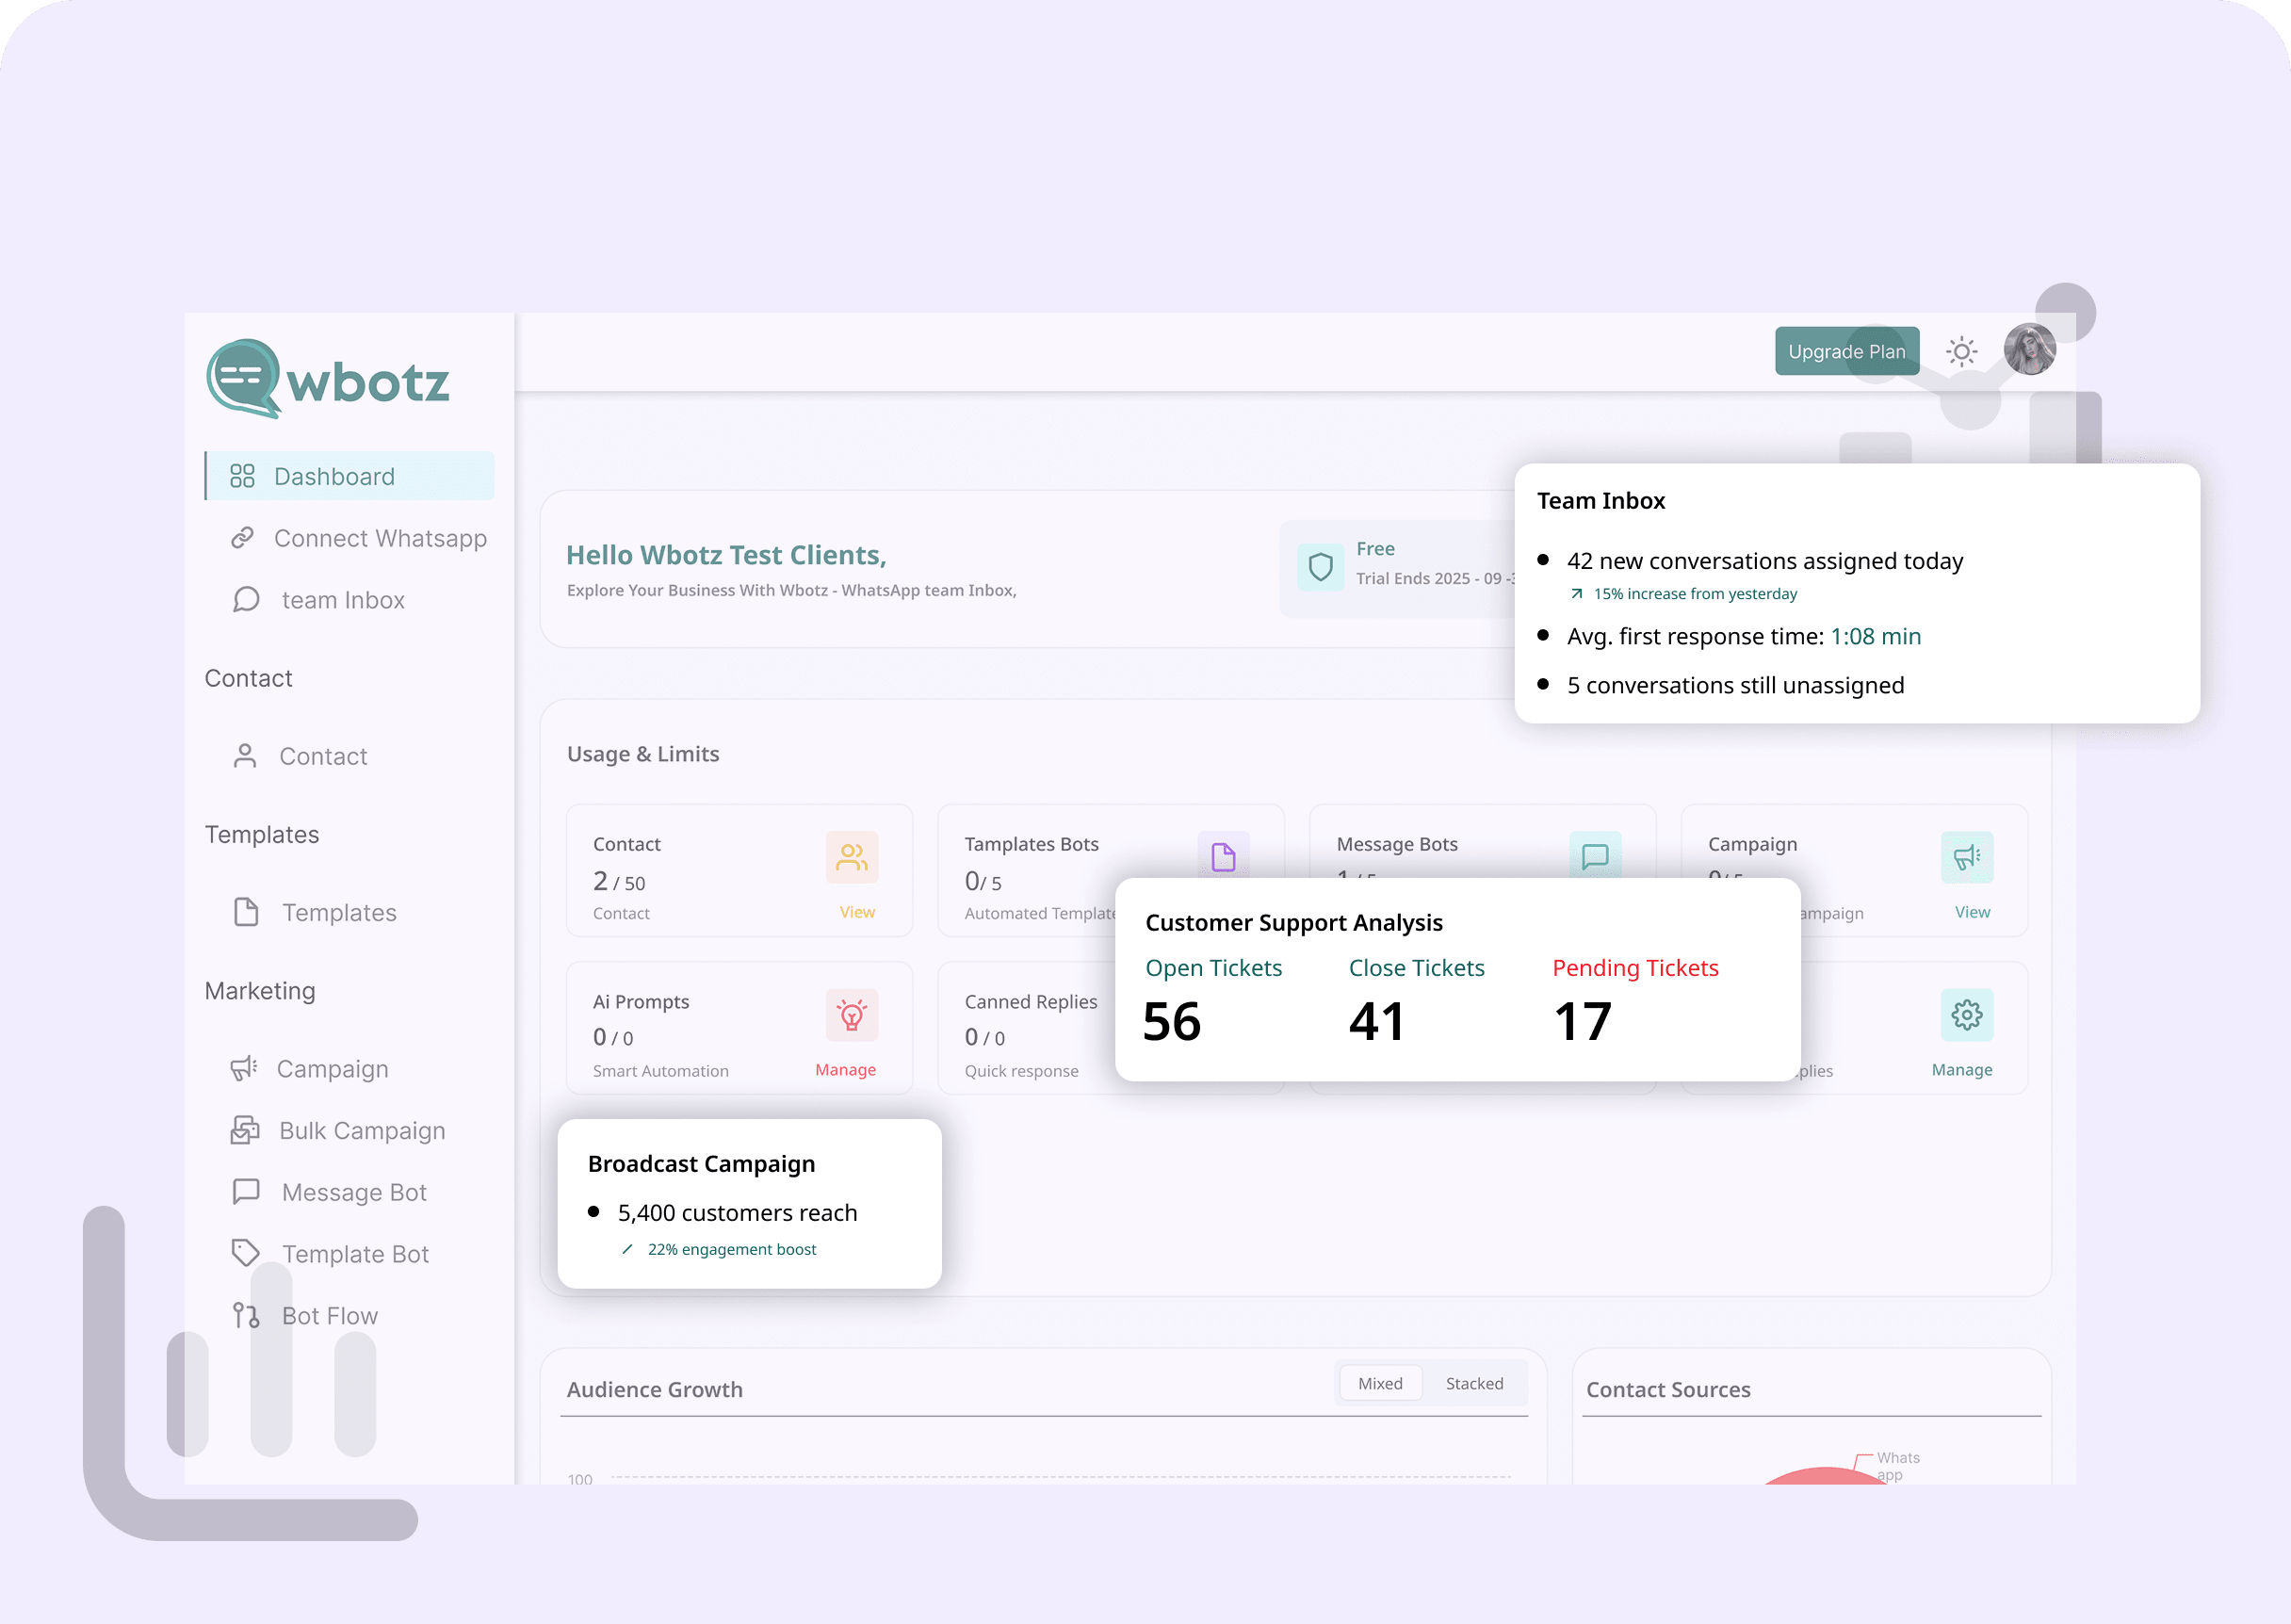This screenshot has width=2291, height=1624.
Task: Click the Campaign megaphone sidebar icon
Action: [244, 1069]
